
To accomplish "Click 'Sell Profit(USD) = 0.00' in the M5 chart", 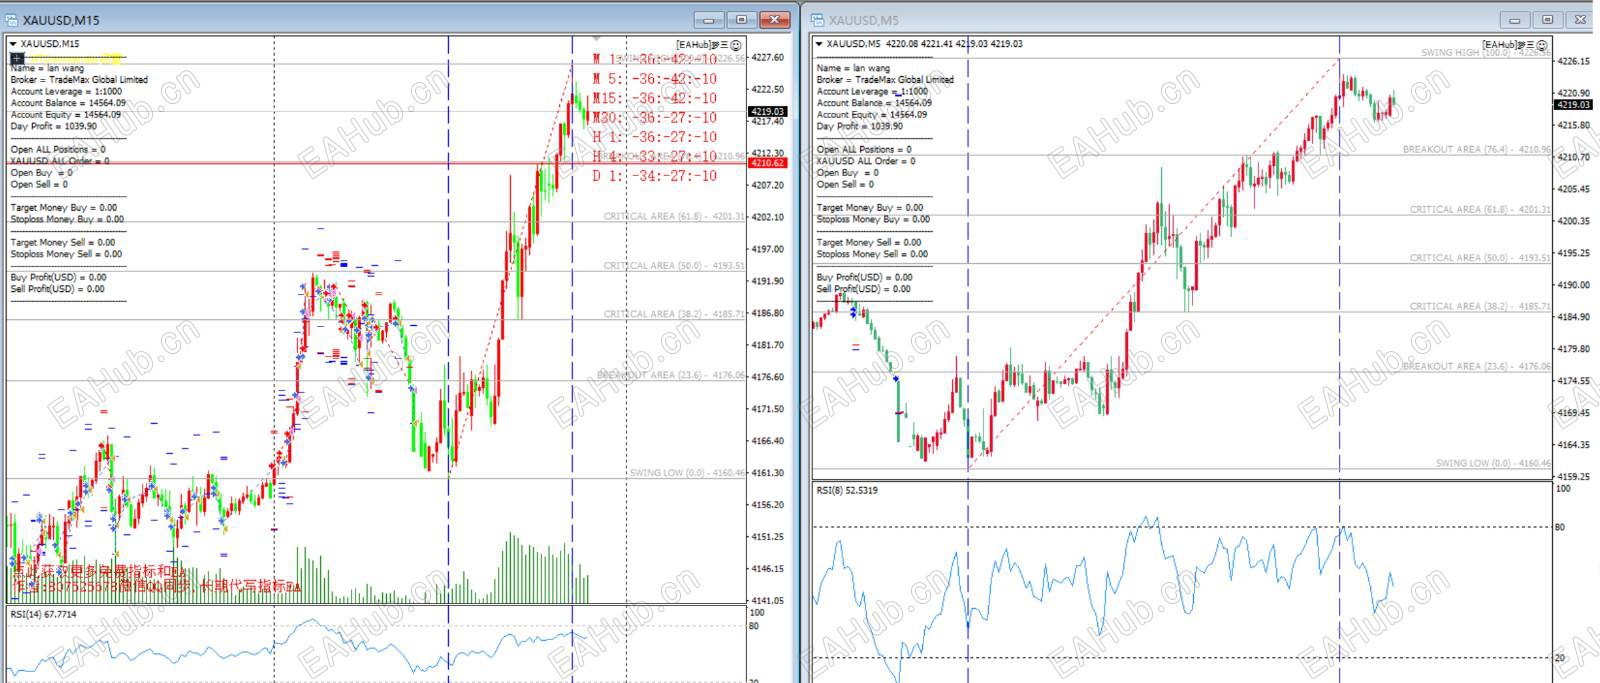I will [863, 289].
